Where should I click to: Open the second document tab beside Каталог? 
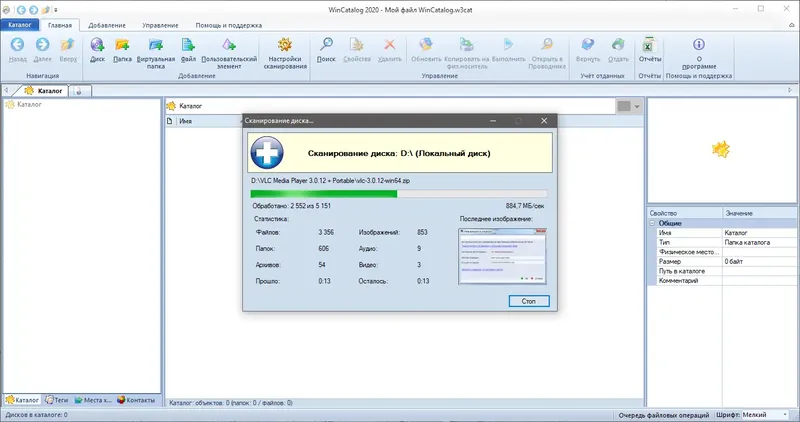(80, 91)
